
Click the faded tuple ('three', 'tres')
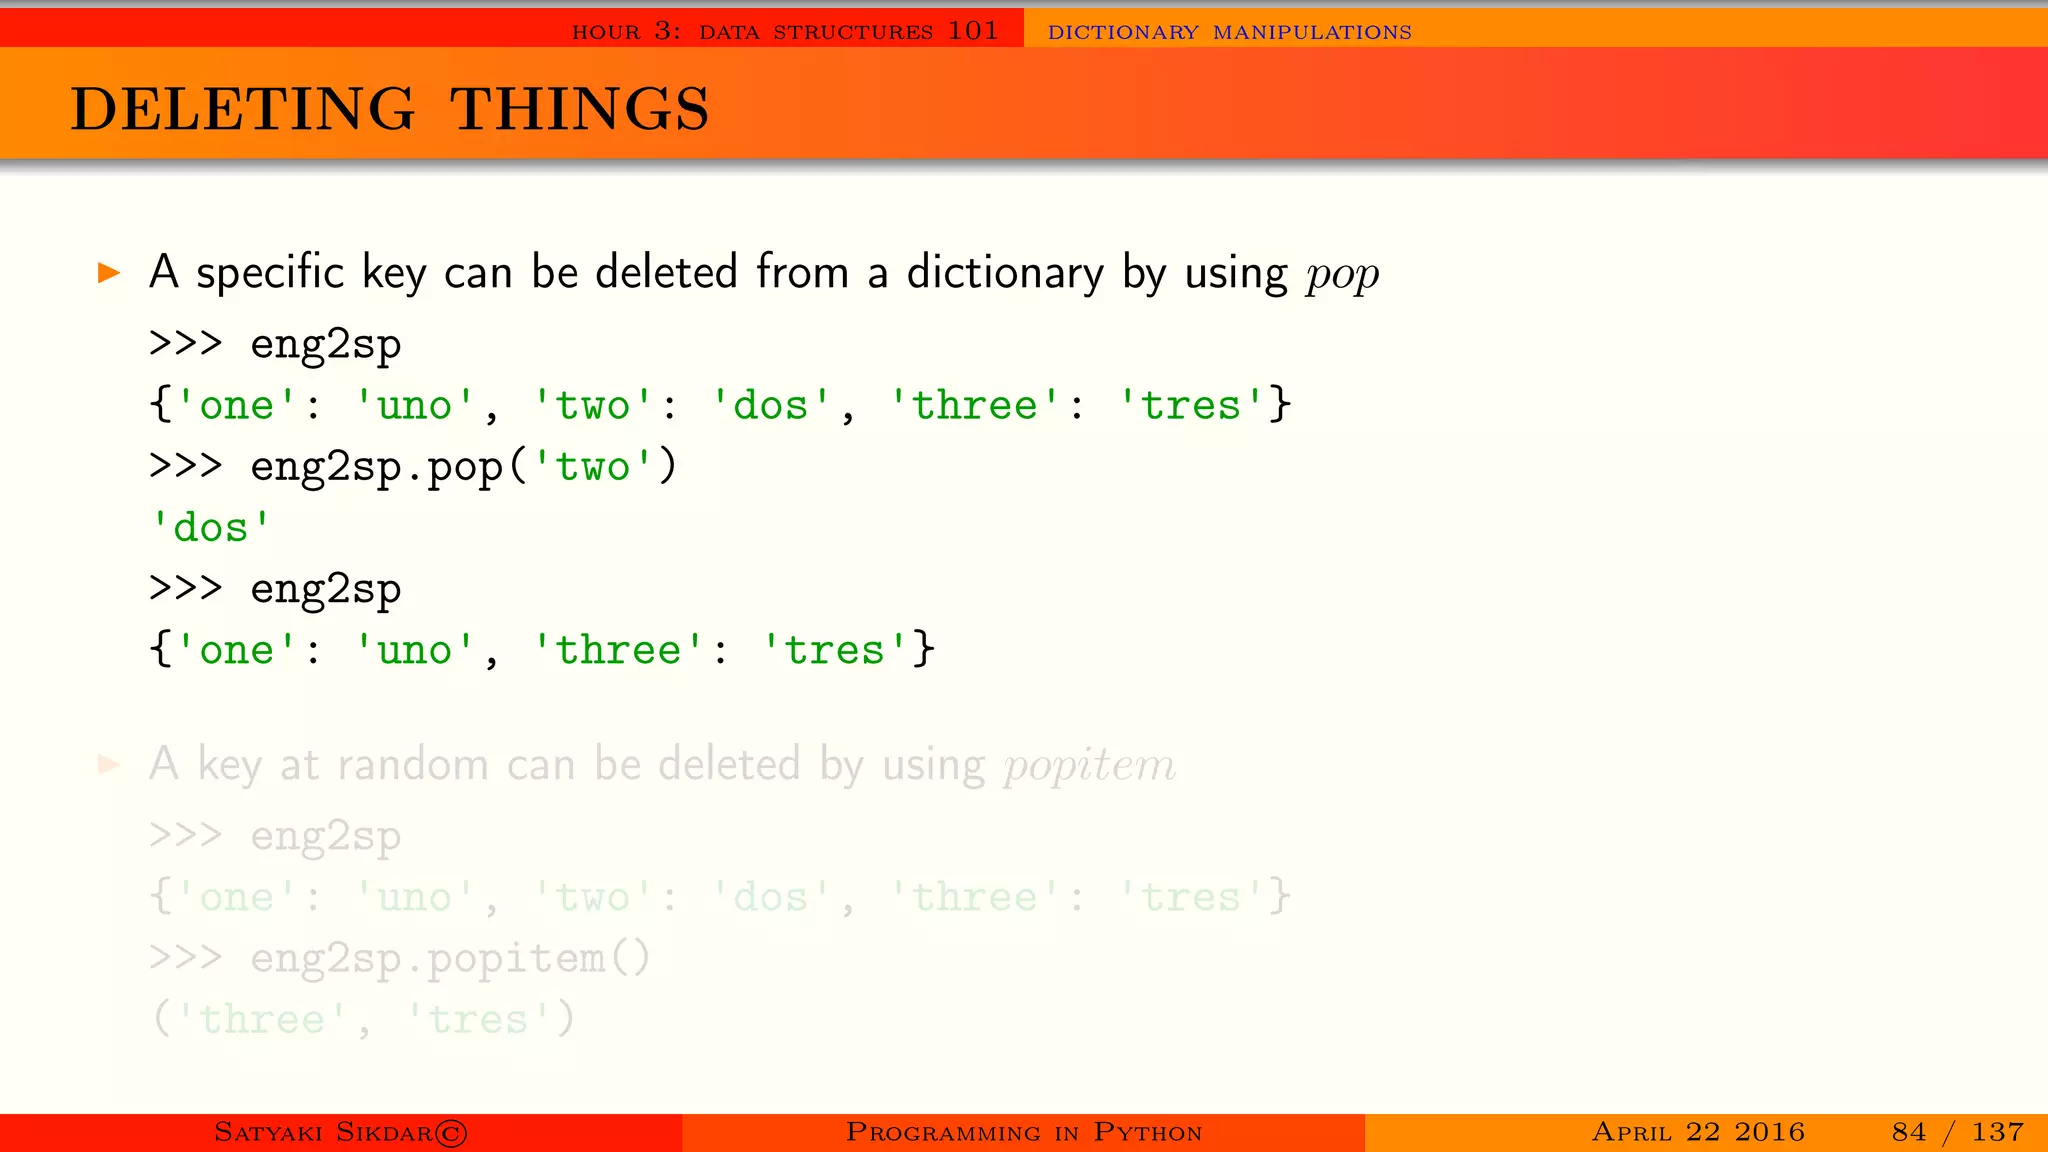(364, 1019)
